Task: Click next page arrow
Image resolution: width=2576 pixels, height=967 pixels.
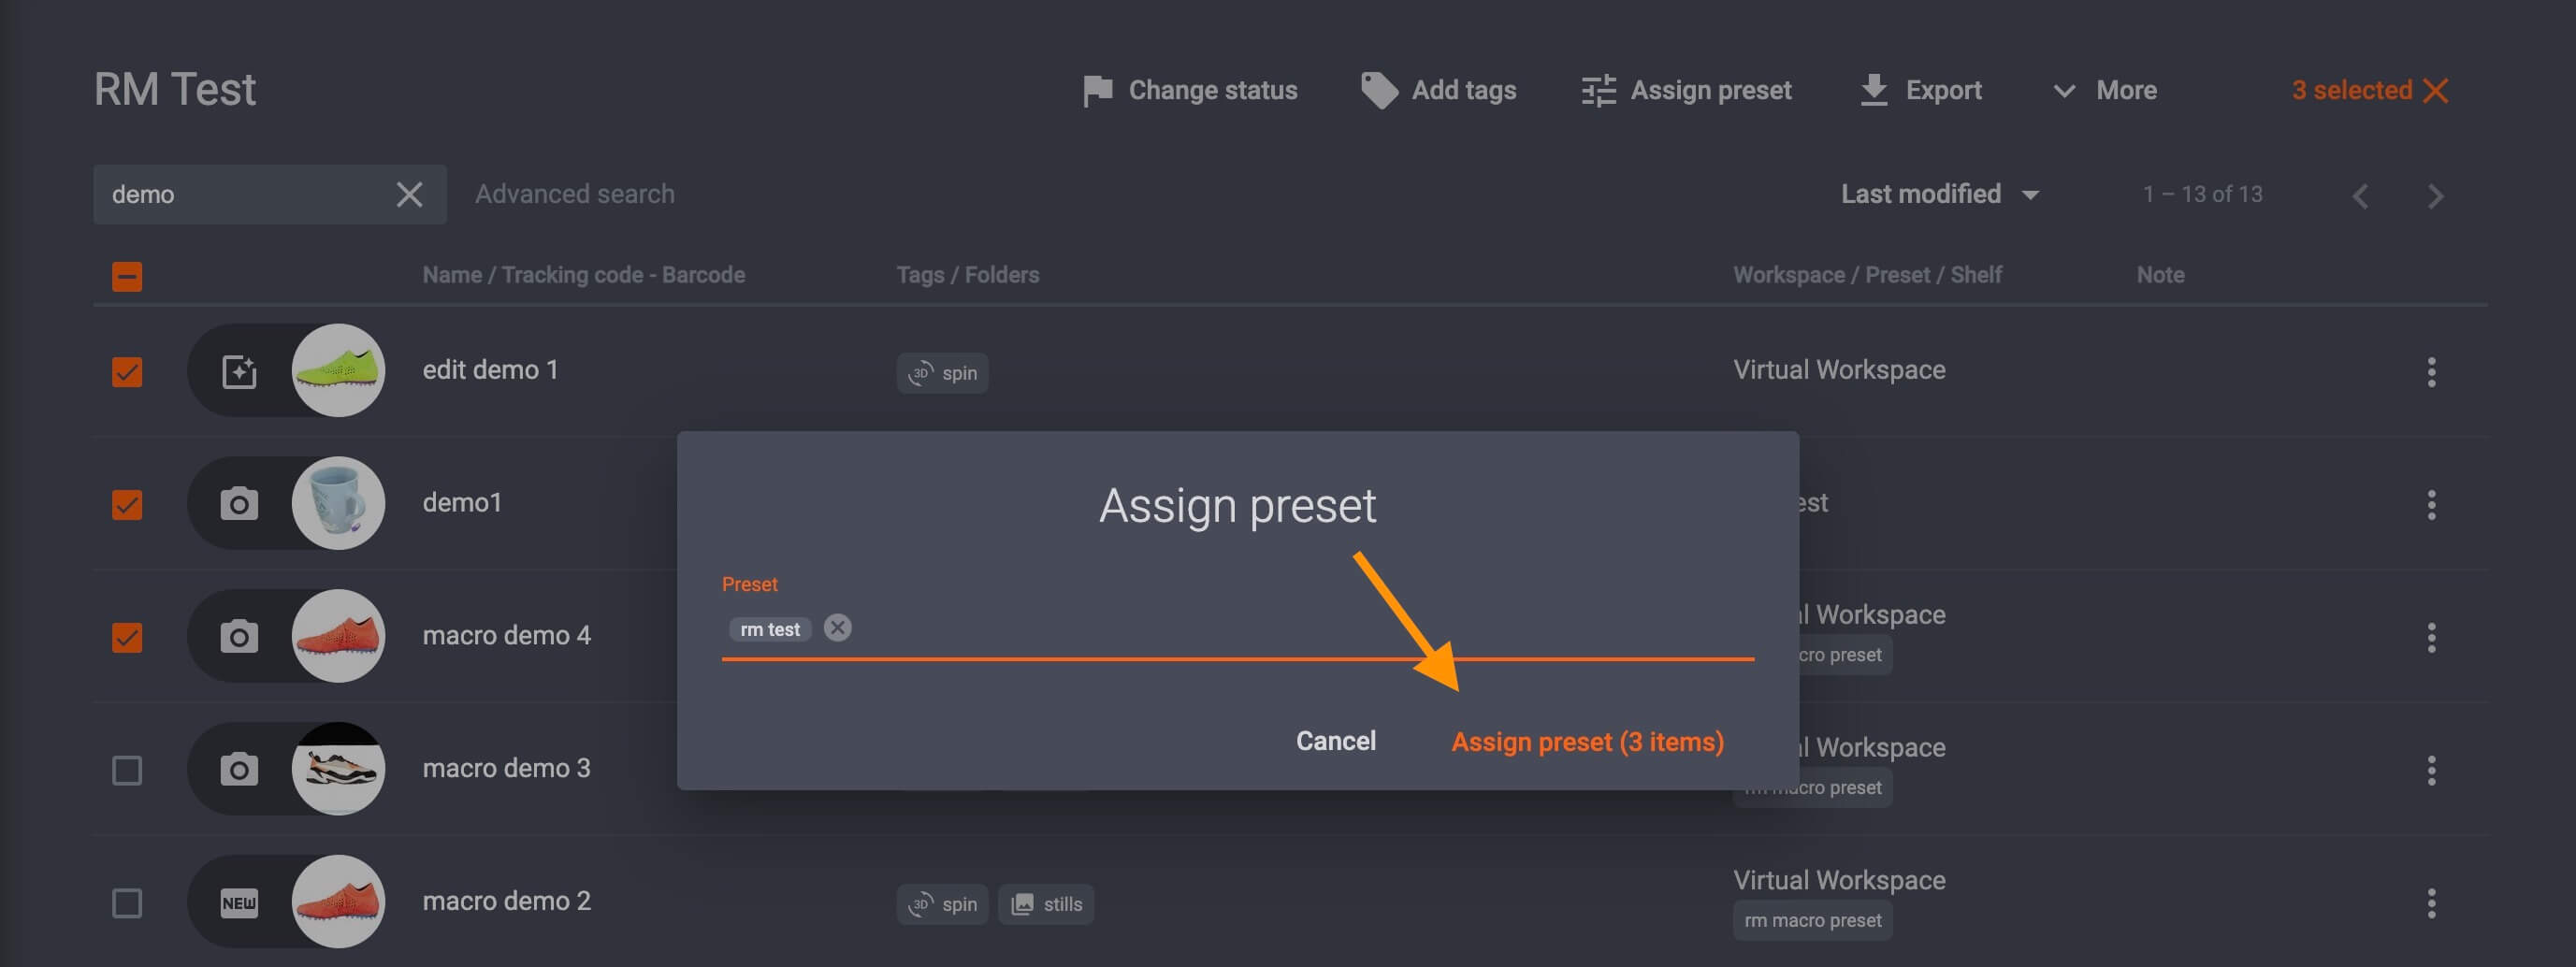Action: pos(2437,195)
